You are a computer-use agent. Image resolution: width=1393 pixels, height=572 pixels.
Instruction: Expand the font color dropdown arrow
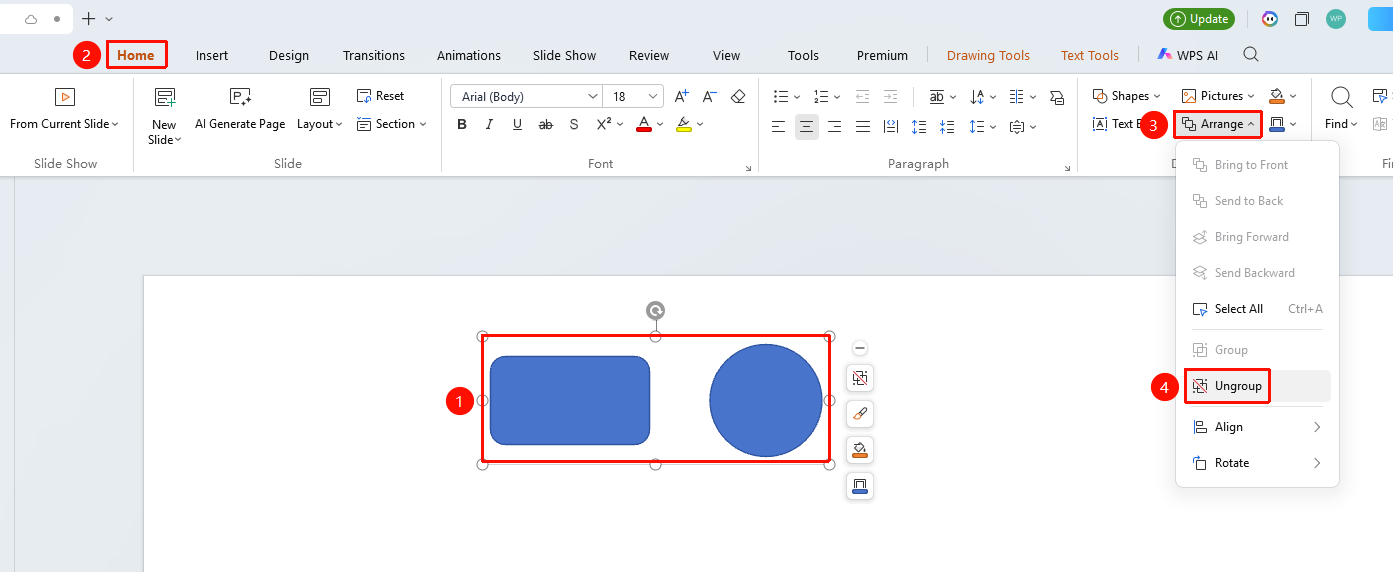click(x=661, y=125)
